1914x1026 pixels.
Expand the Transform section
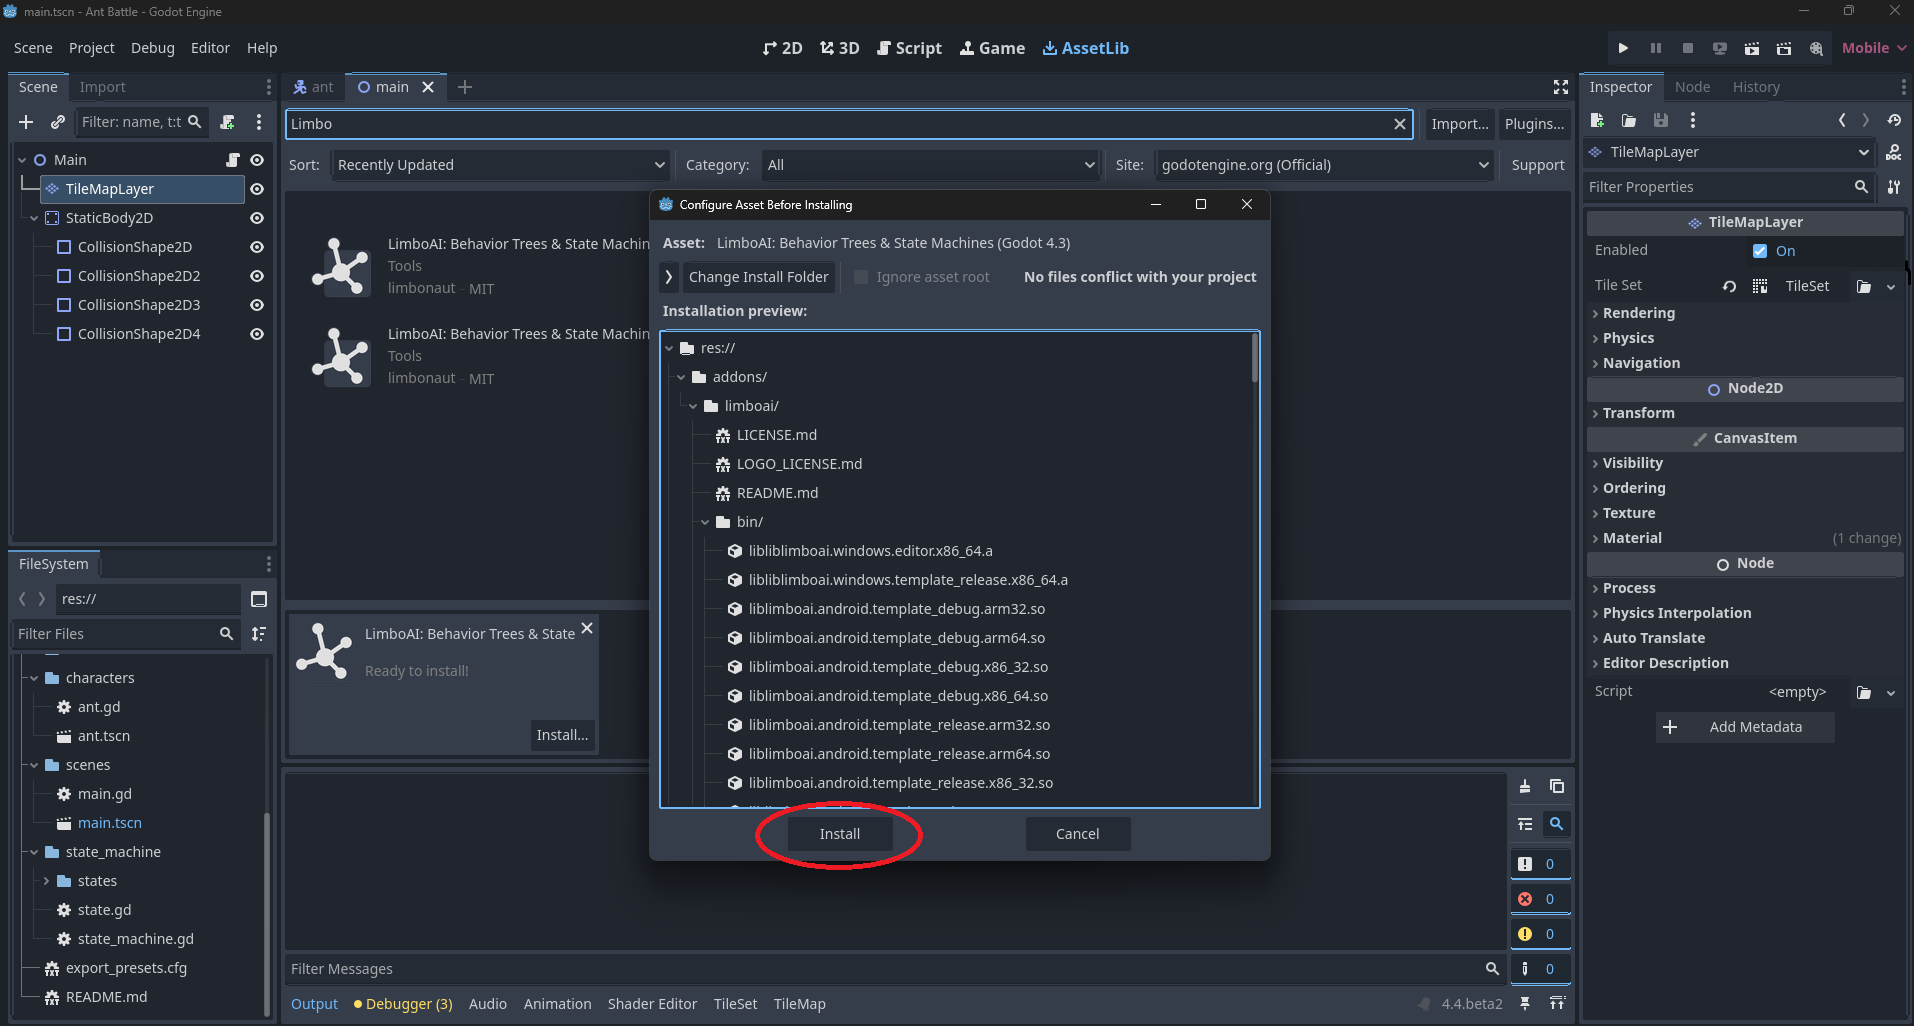tap(1637, 413)
